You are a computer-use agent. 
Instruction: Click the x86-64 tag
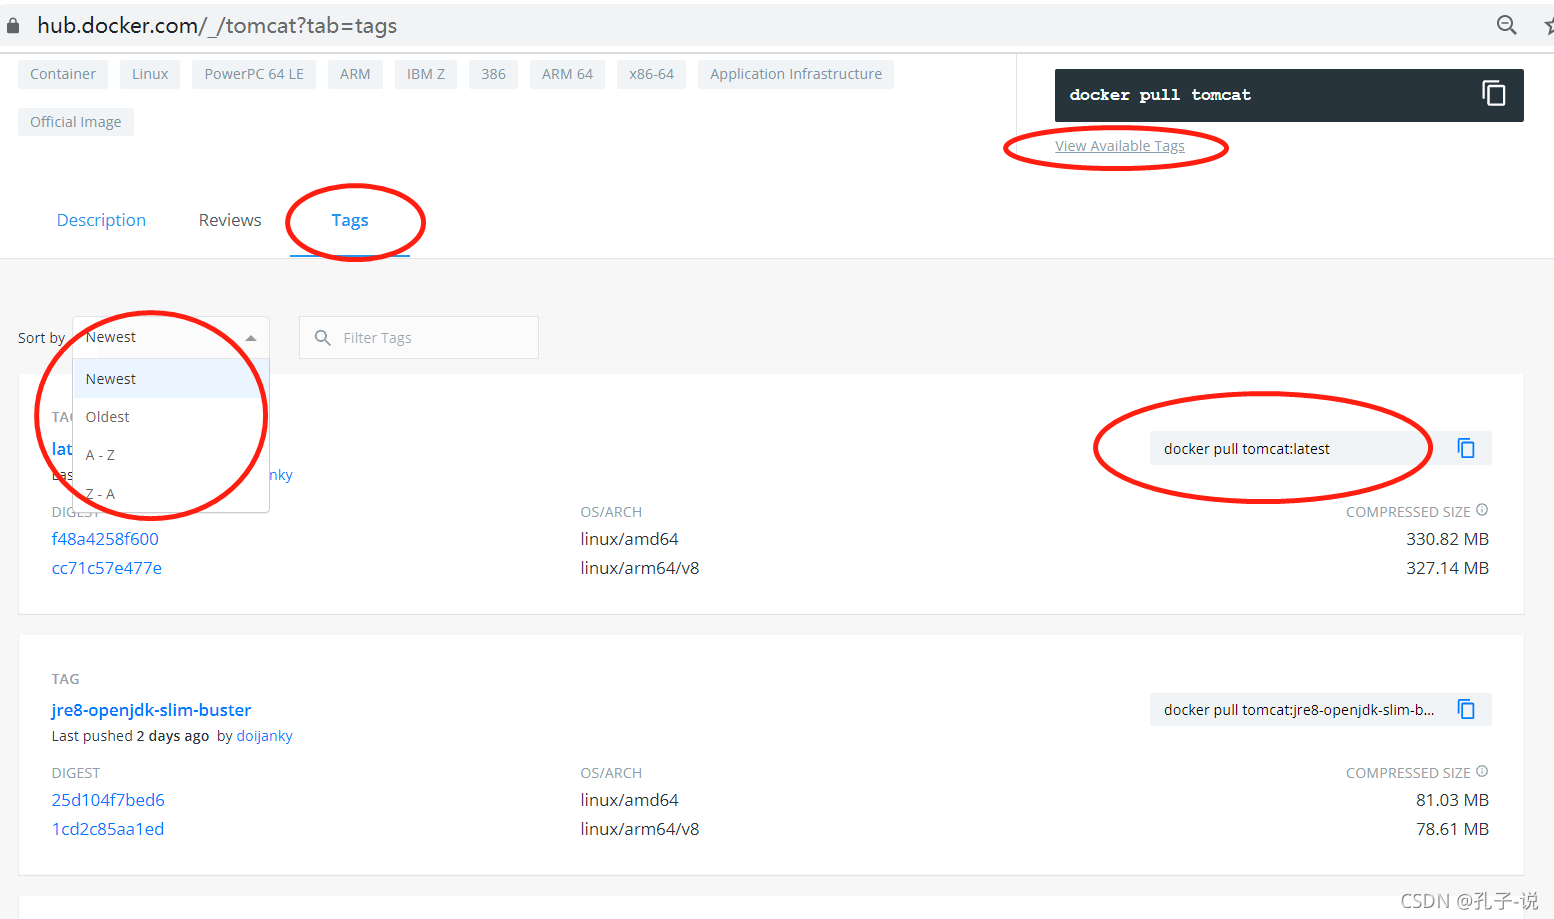click(651, 74)
